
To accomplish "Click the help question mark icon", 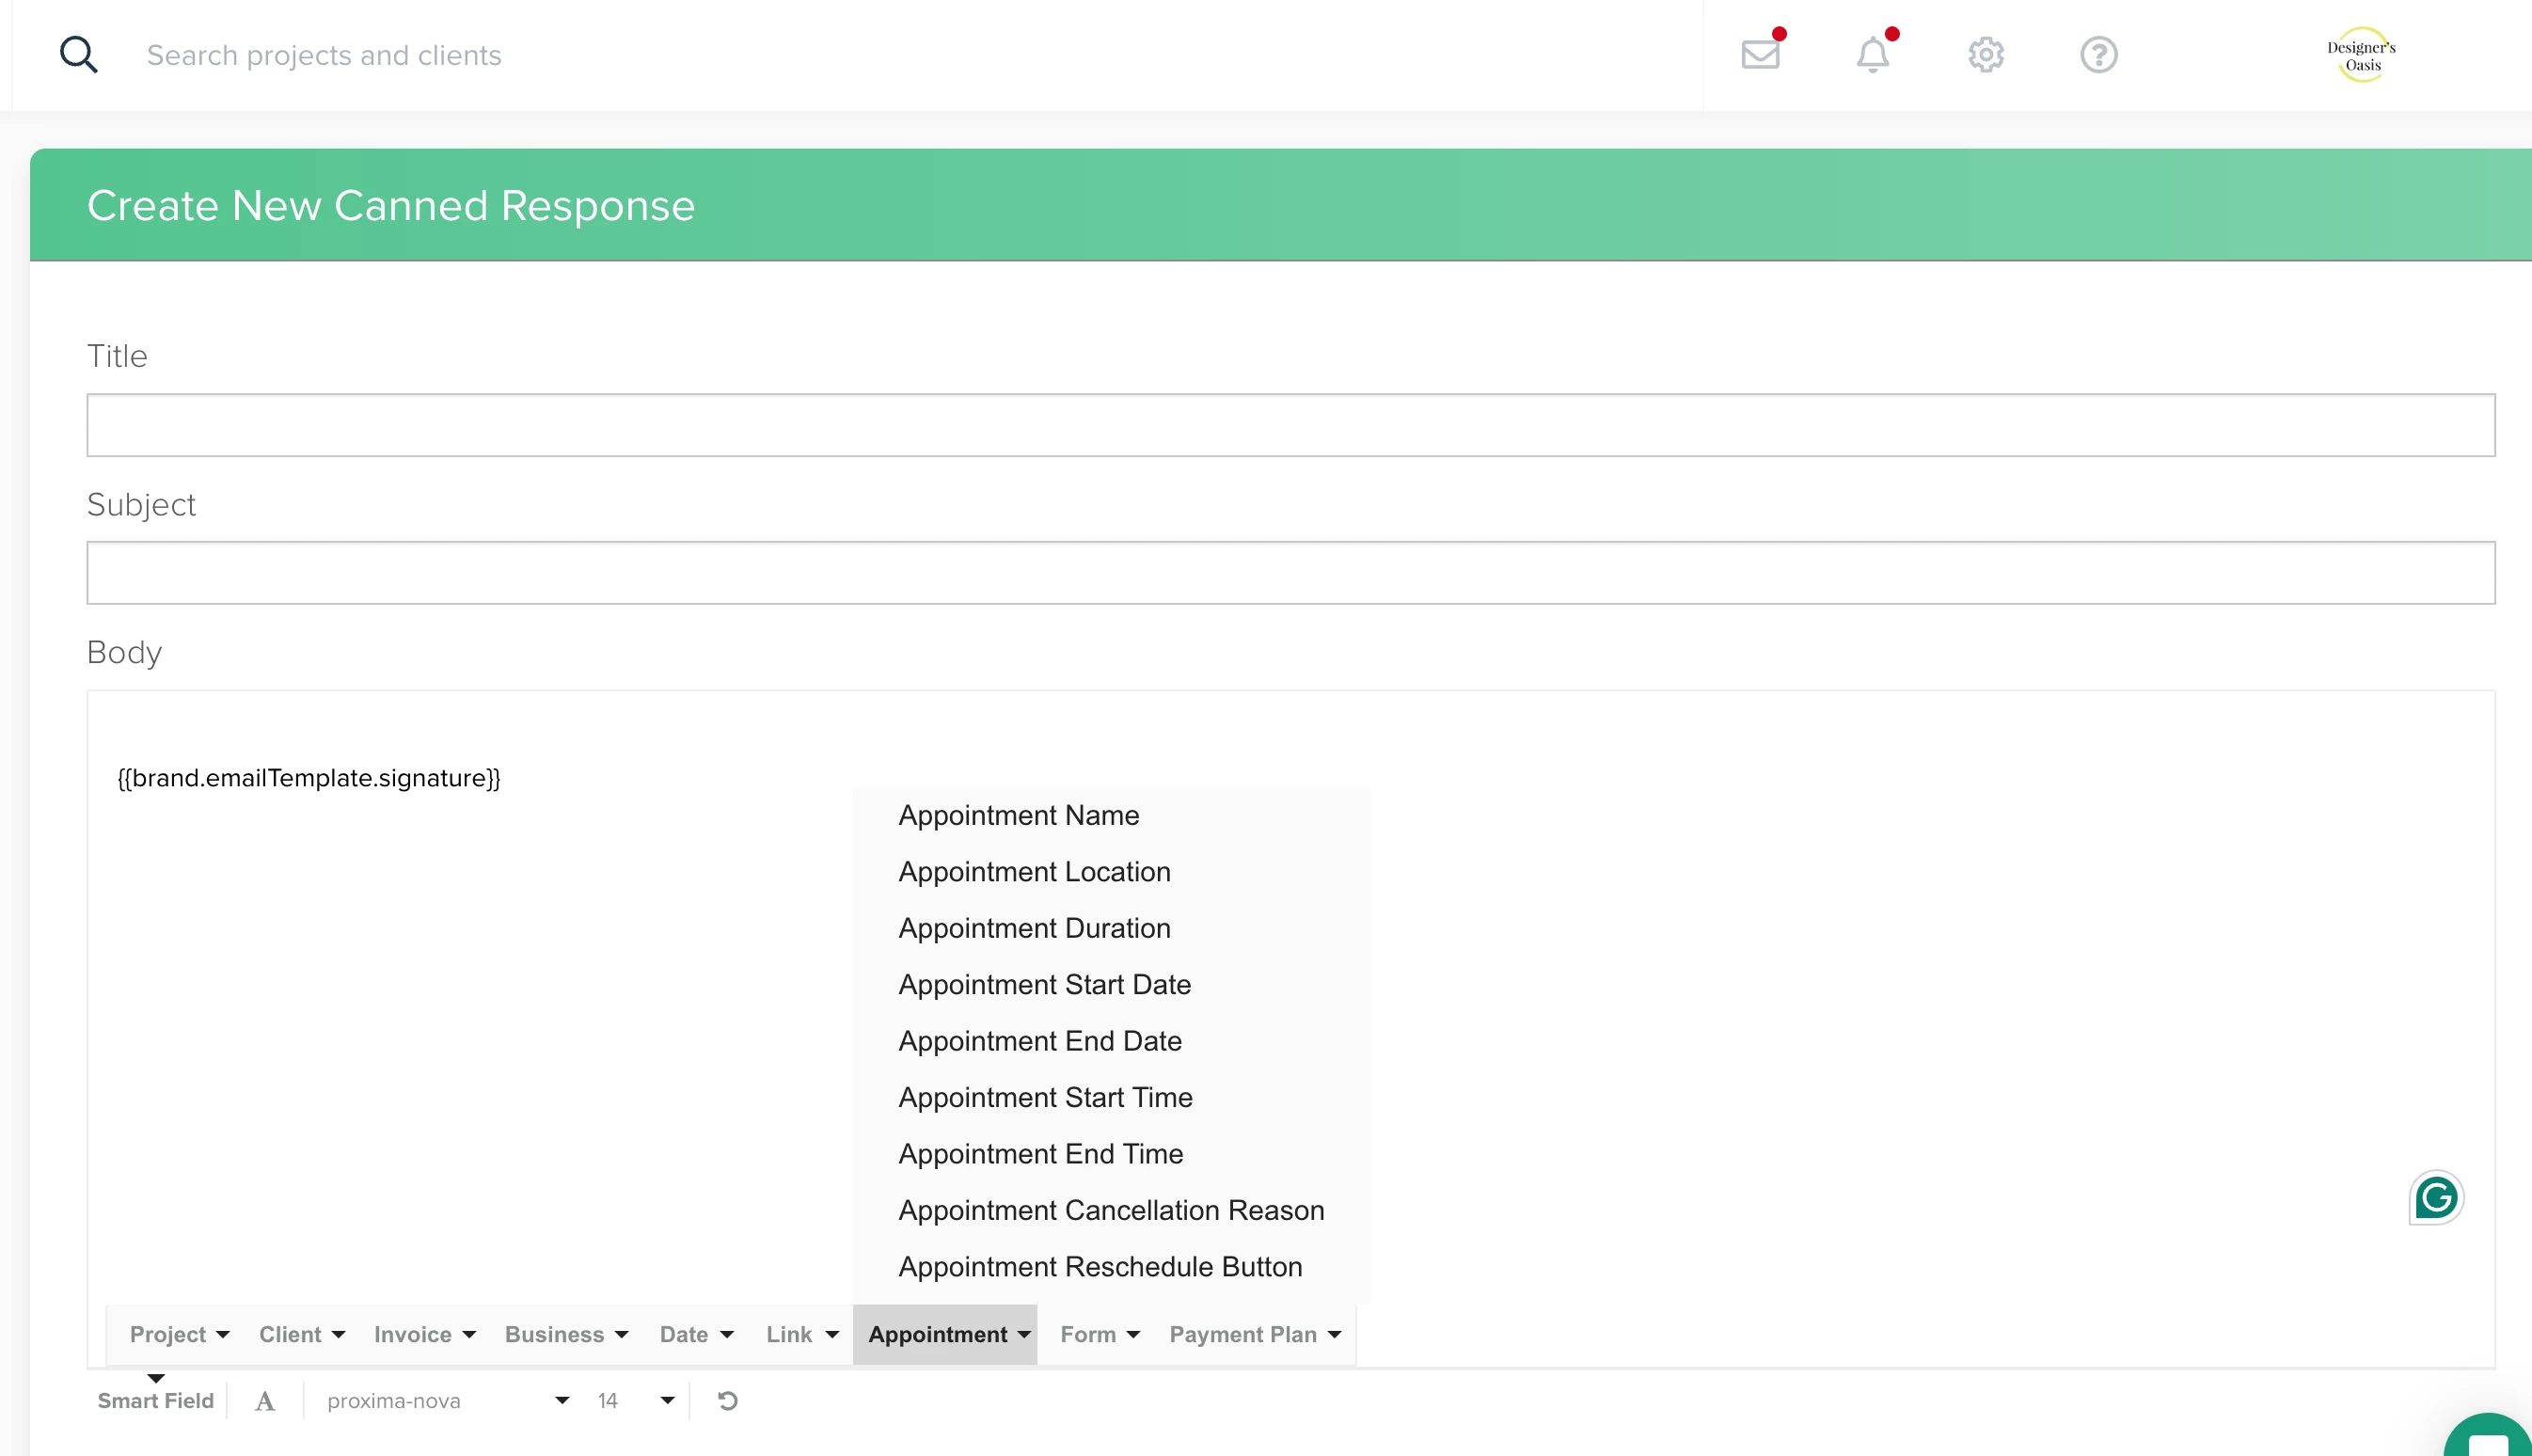I will (2098, 54).
